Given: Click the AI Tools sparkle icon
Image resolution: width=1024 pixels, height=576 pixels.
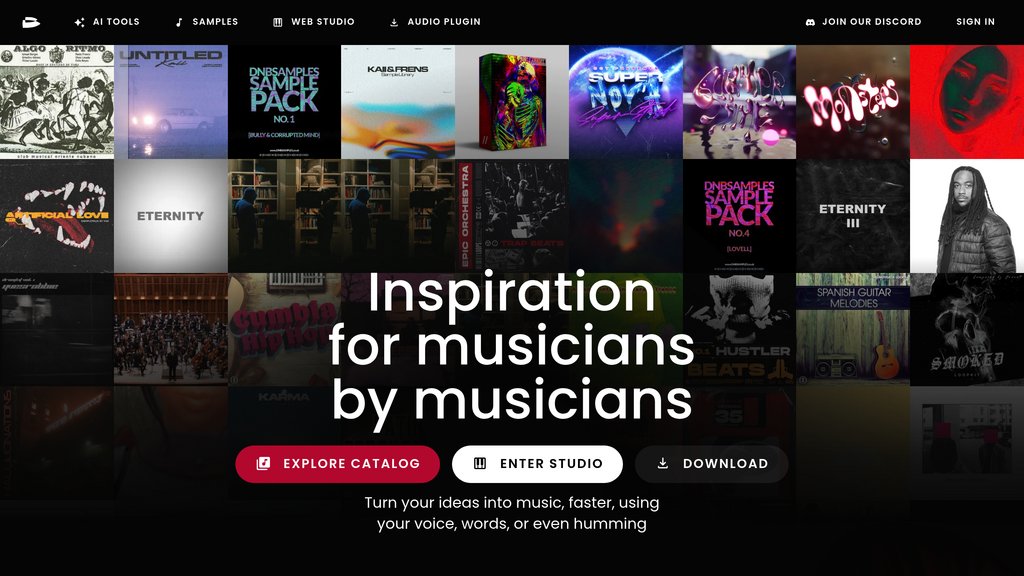Looking at the screenshot, I should [79, 22].
